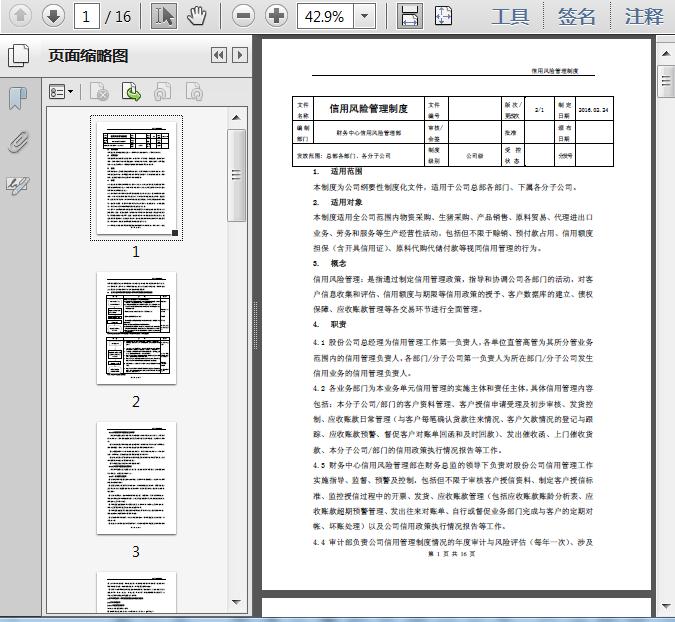Open the bookmarks panel
The image size is (675, 622).
pos(18,98)
